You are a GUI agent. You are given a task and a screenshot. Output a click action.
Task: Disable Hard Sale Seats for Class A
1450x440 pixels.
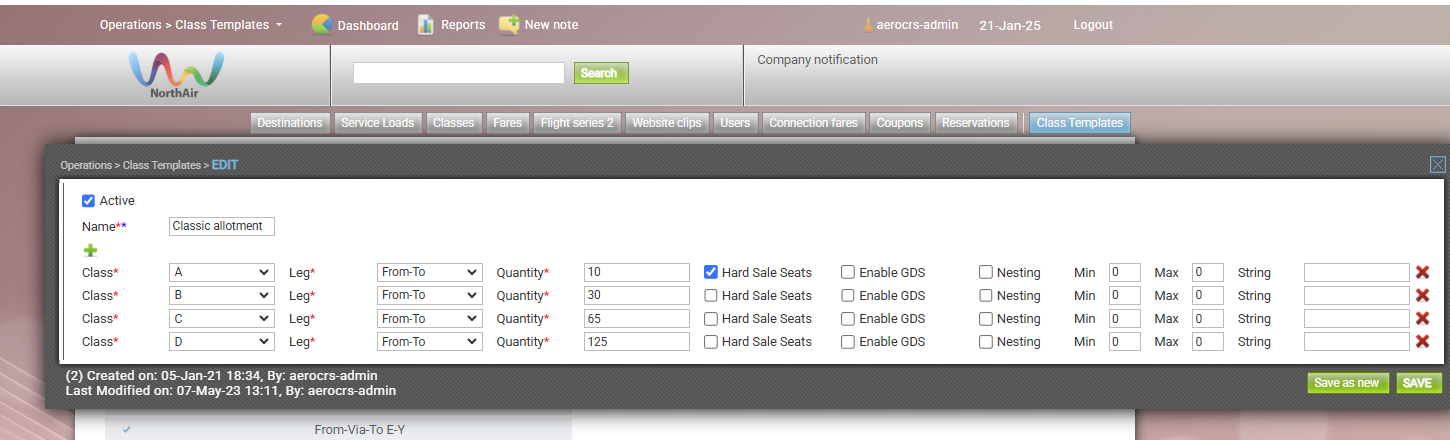click(711, 272)
